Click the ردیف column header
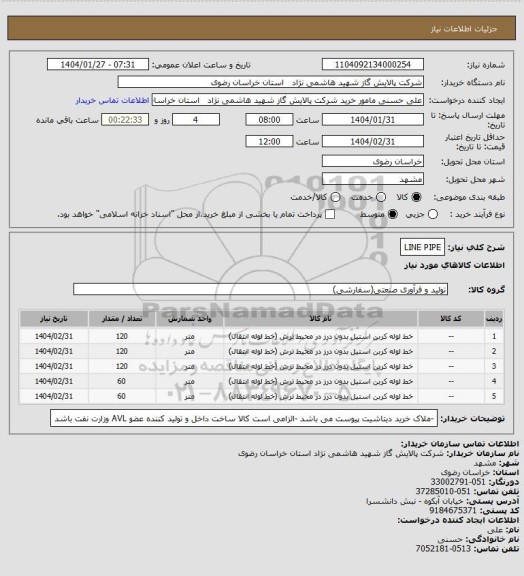This screenshot has width=524, height=576. [494, 319]
